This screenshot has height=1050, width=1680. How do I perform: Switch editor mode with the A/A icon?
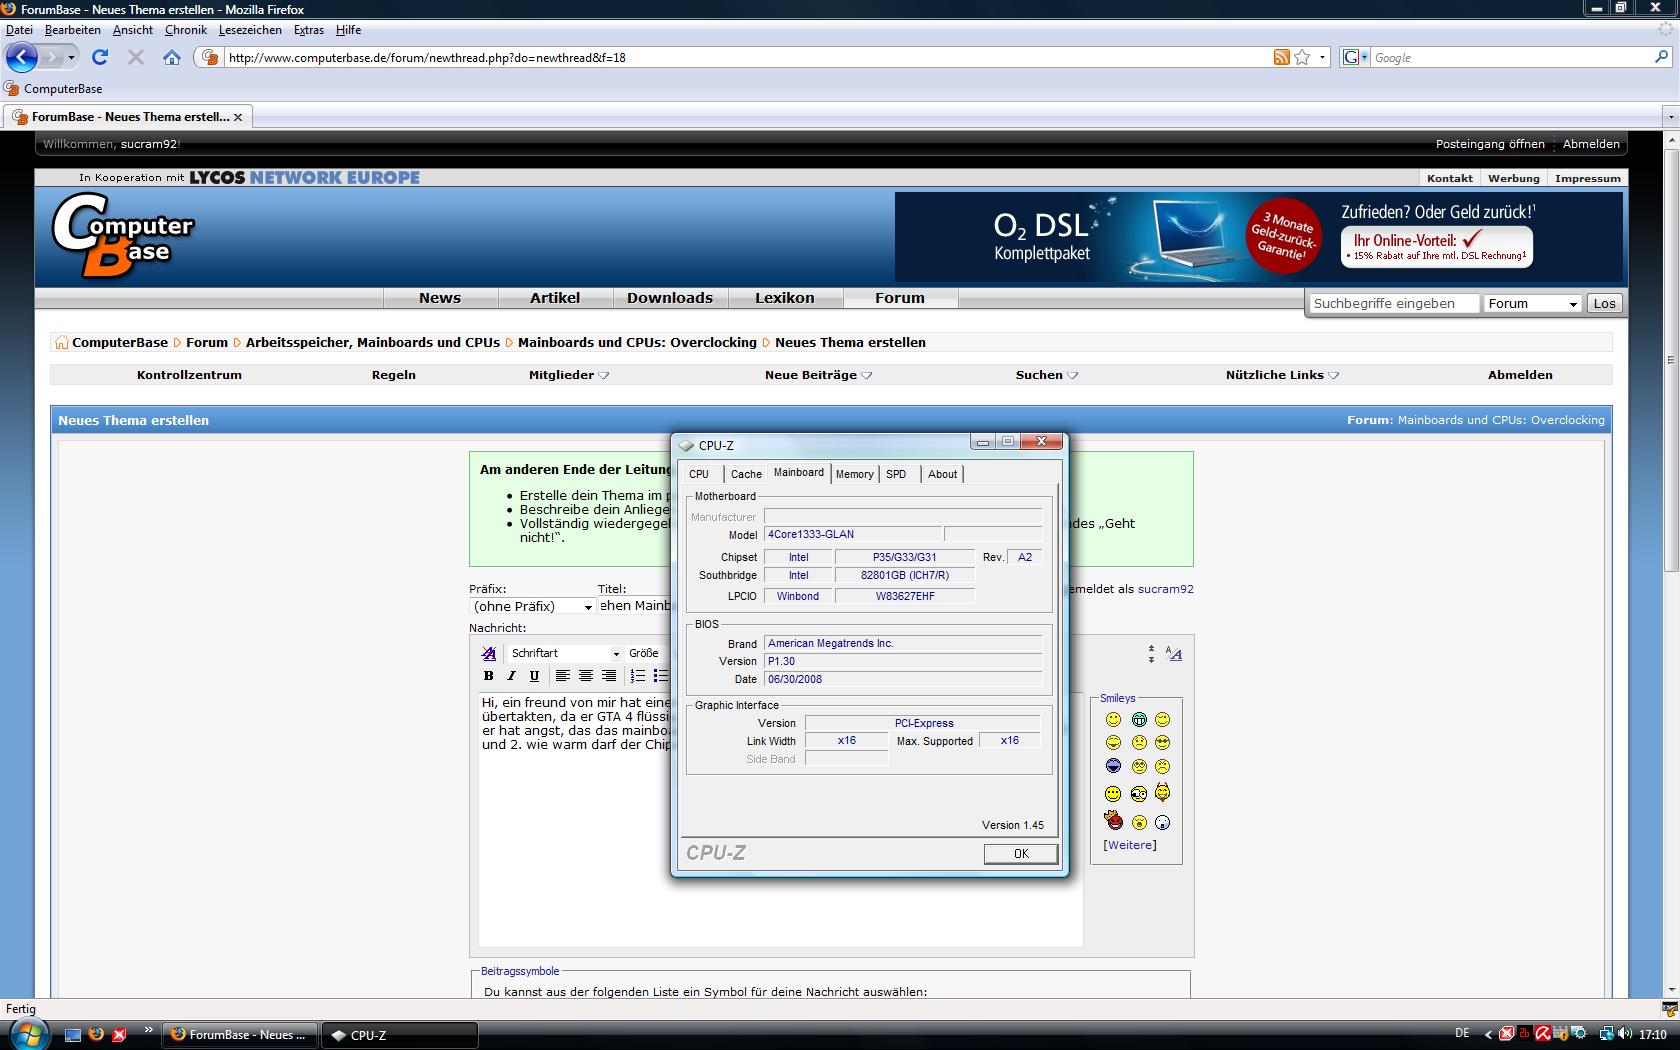[1174, 654]
